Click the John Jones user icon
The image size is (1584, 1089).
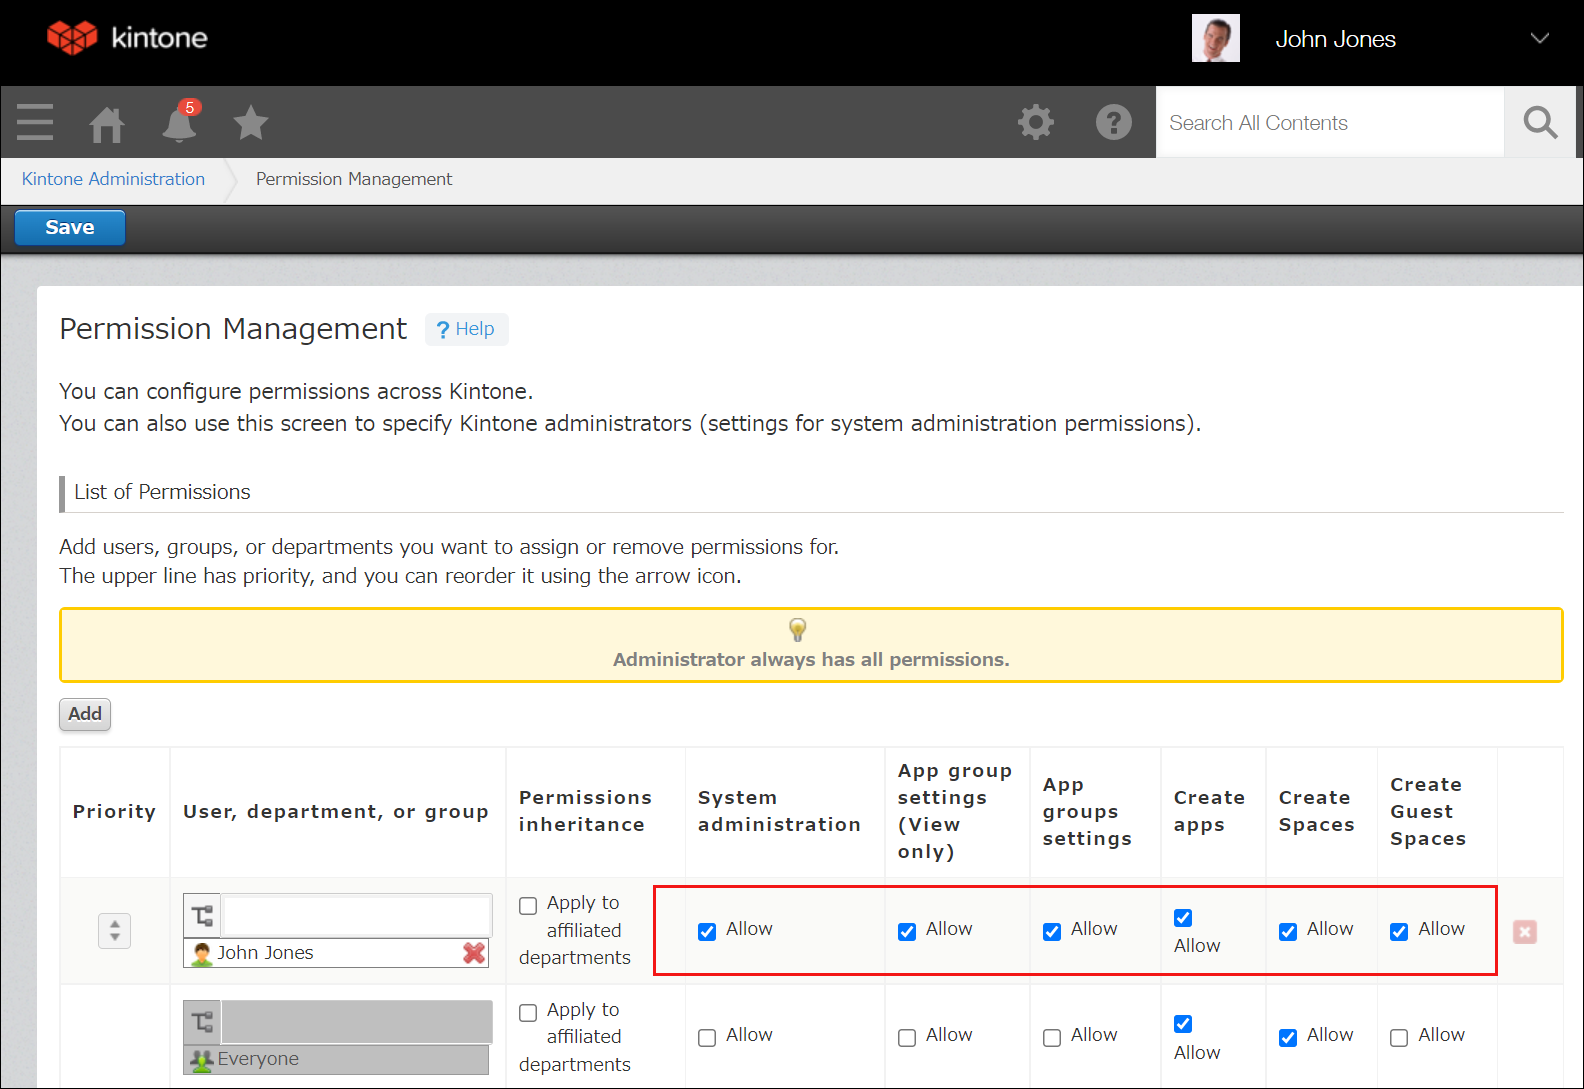pos(203,953)
